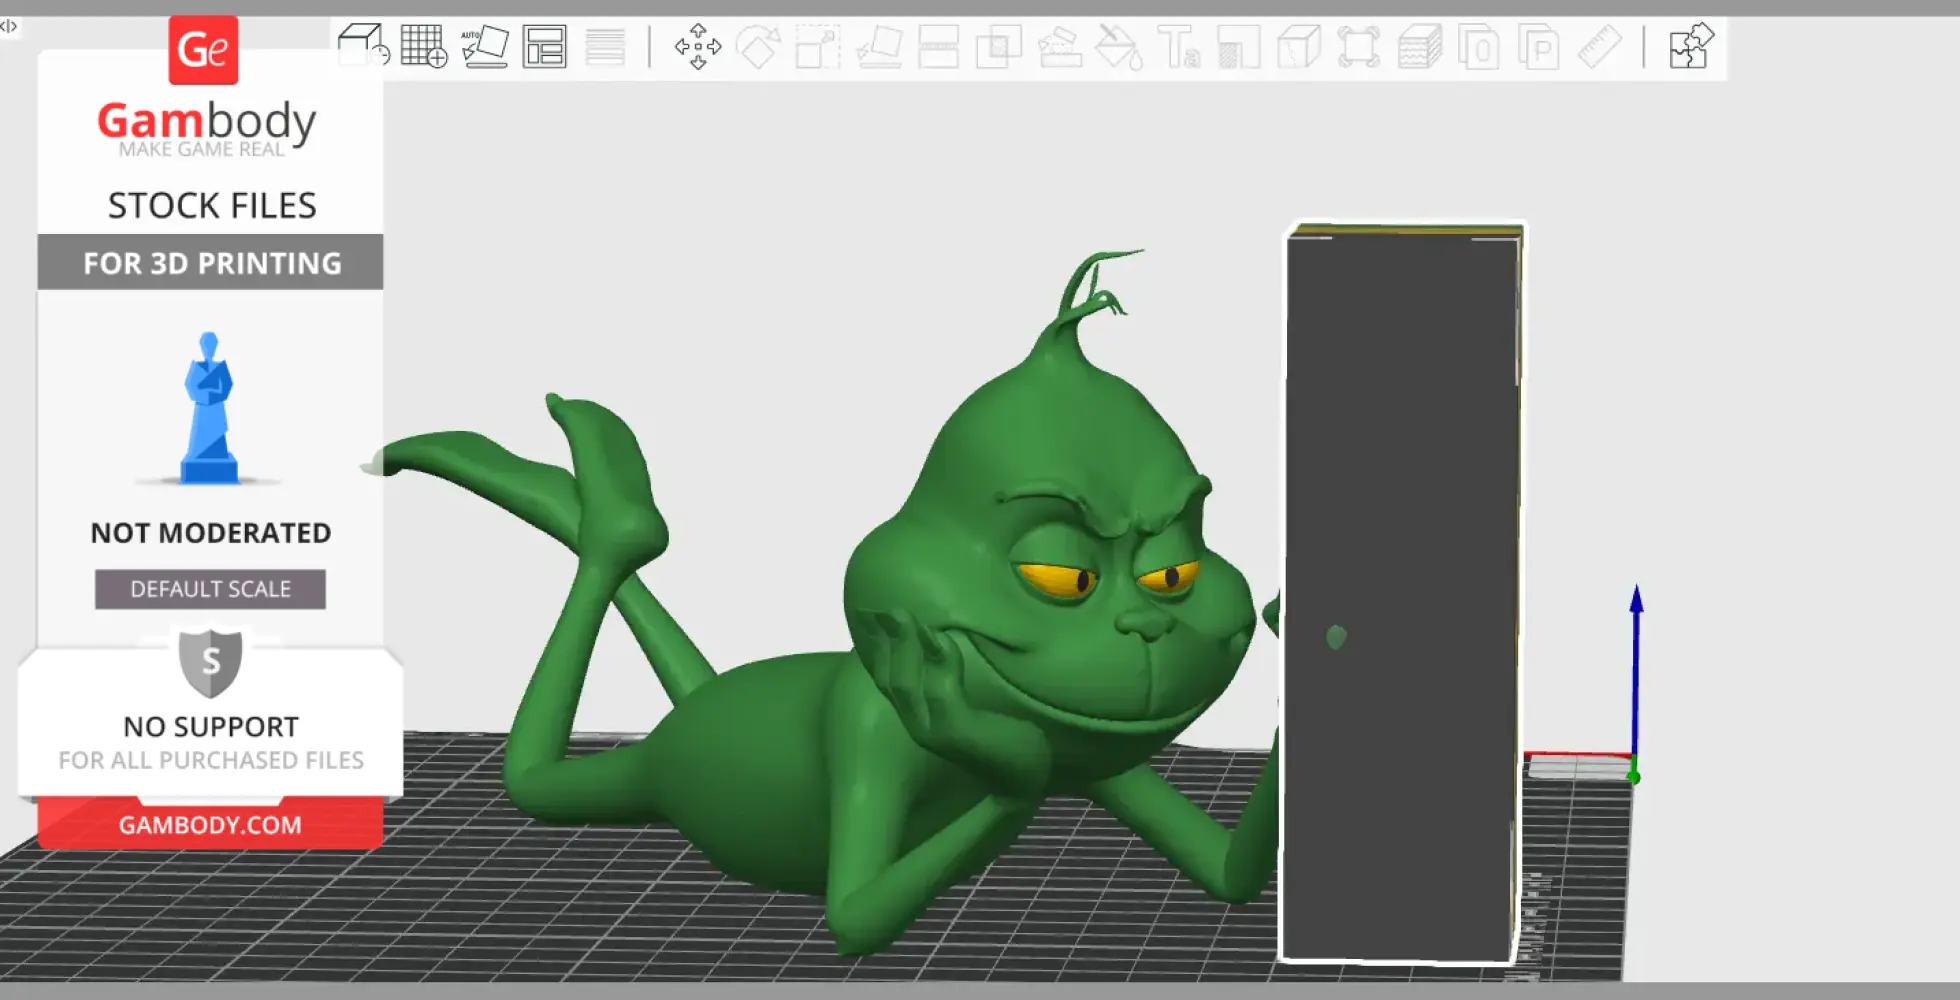Screen dimensions: 1960x1000
Task: Click the DEFAULT SCALE button
Action: point(209,589)
